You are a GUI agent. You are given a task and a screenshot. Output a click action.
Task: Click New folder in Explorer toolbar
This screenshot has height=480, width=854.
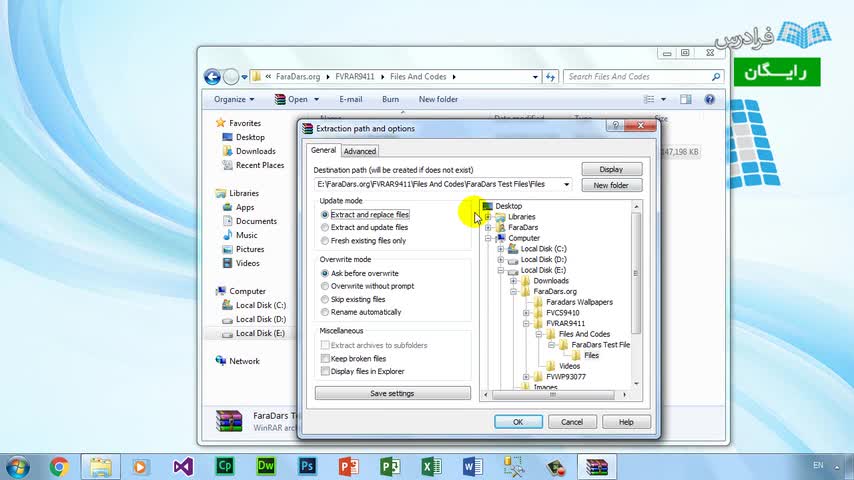click(x=438, y=99)
